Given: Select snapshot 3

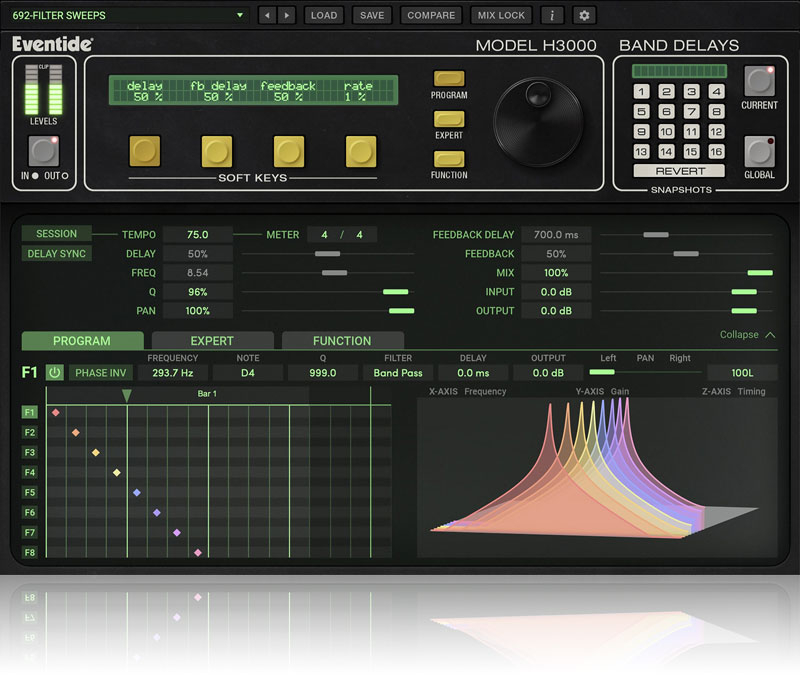Looking at the screenshot, I should coord(691,91).
